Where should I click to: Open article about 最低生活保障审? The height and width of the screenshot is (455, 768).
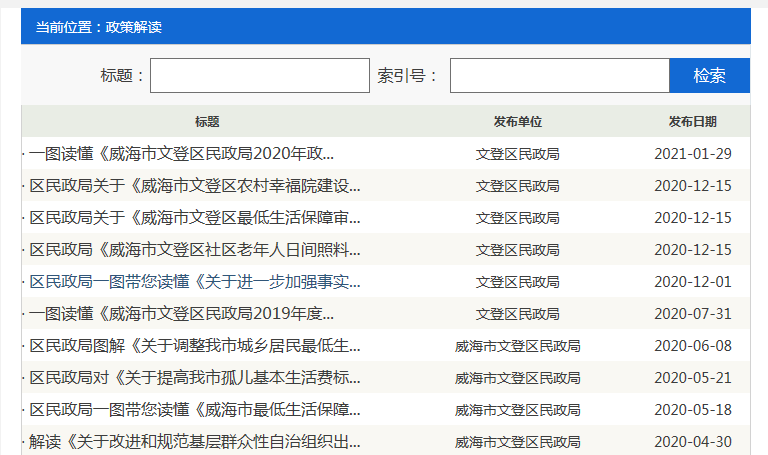pyautogui.click(x=195, y=218)
